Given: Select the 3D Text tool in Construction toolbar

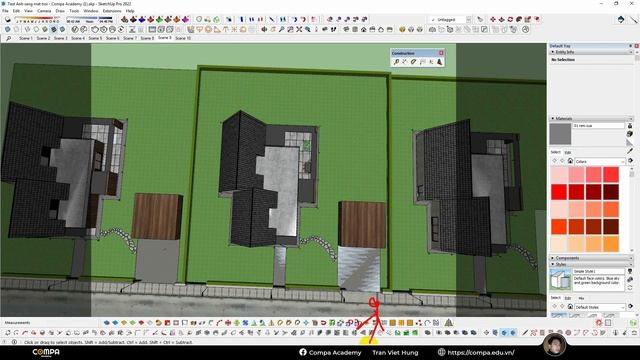Looking at the screenshot, I should [440, 62].
